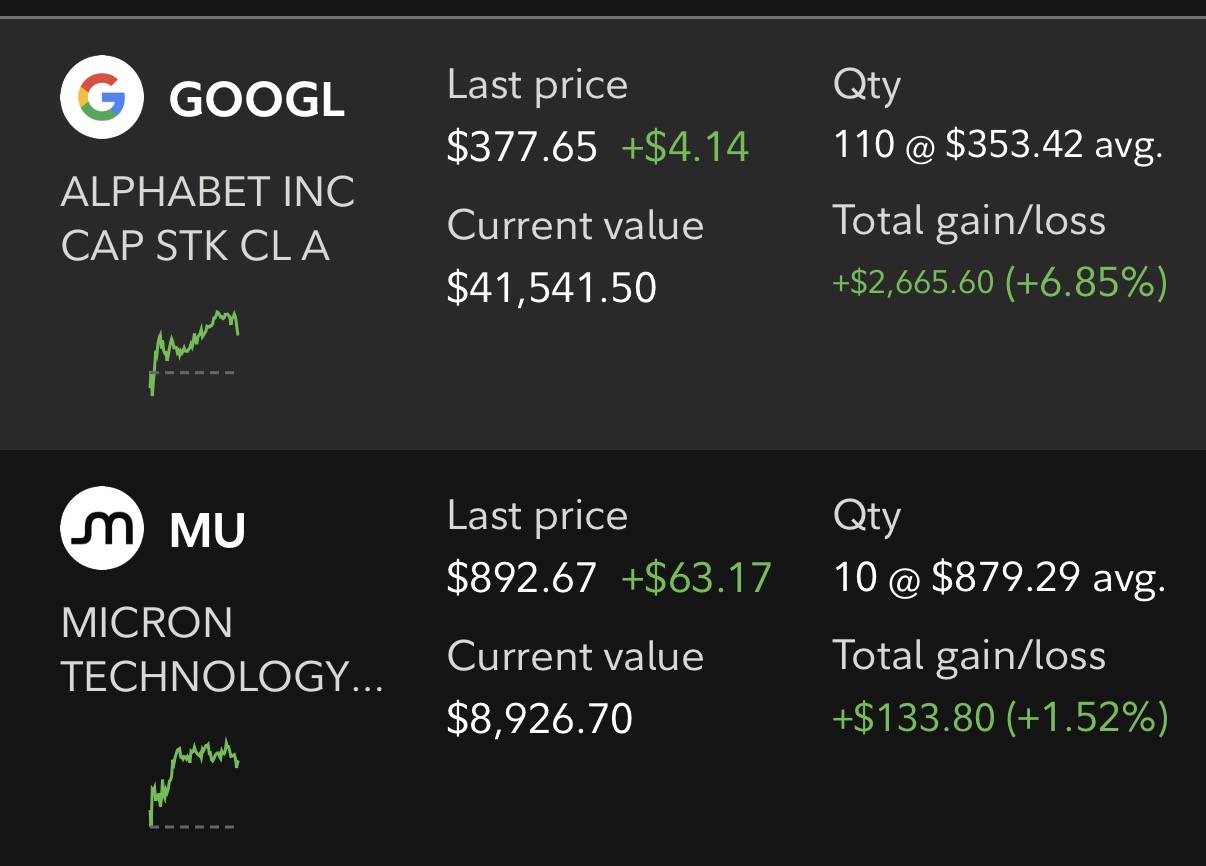This screenshot has width=1206, height=866.
Task: Tap GOOGL current value $41,541.50
Action: point(552,288)
